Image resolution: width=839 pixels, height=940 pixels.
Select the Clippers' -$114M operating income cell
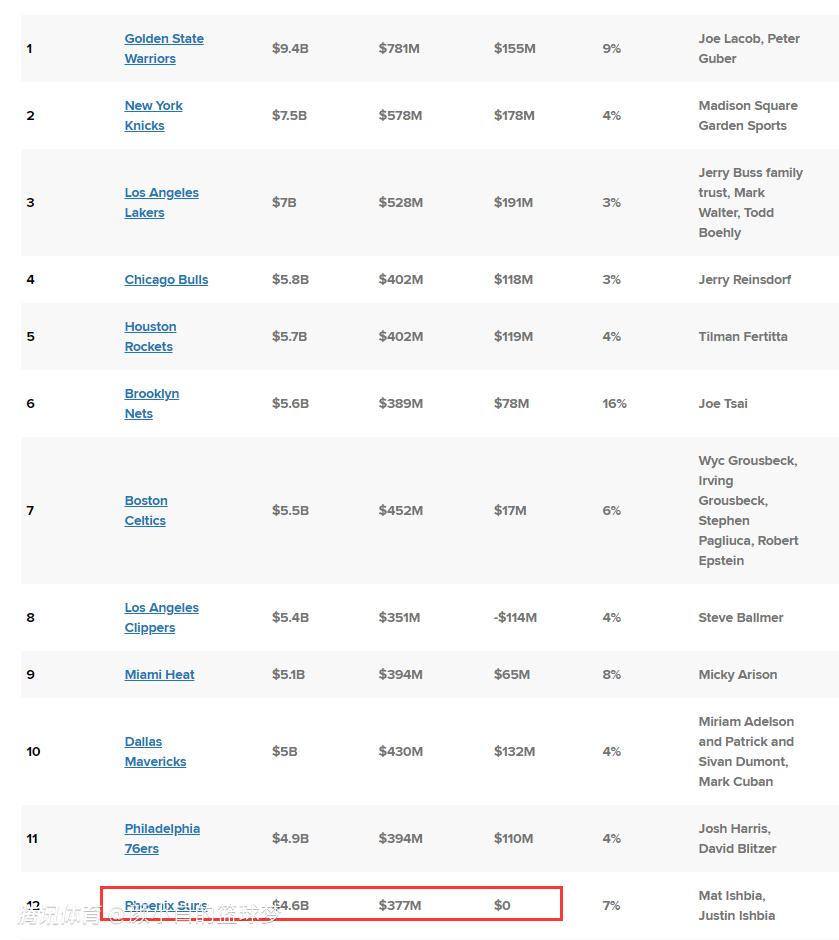[x=515, y=618]
